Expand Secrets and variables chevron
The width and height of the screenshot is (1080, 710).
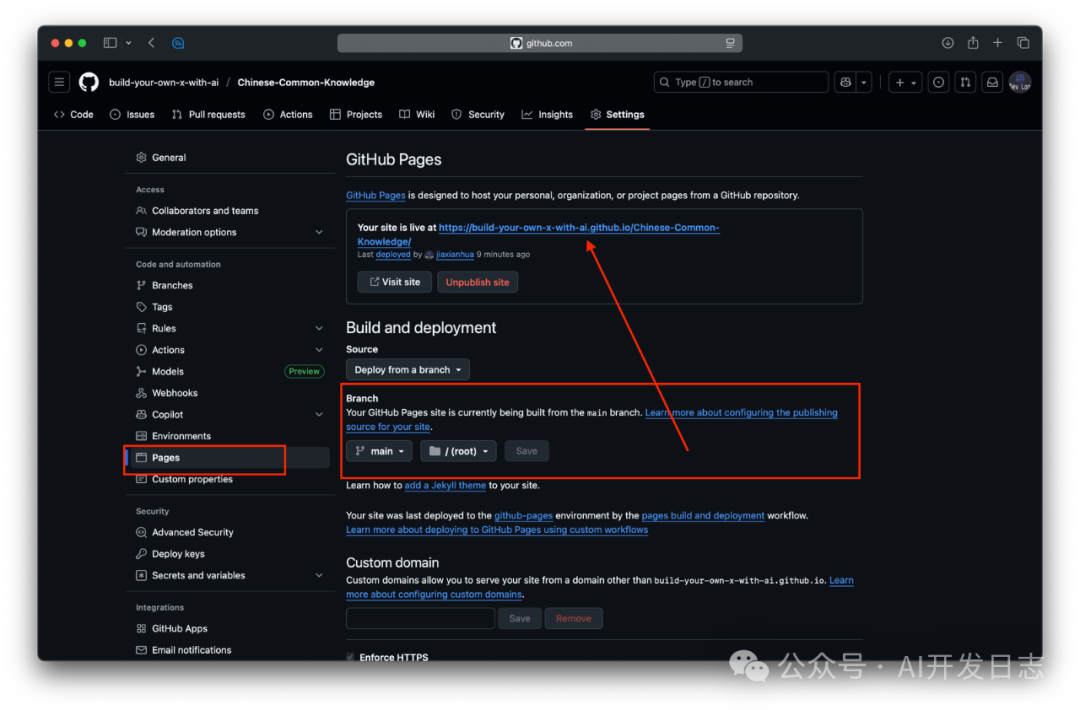[x=319, y=576]
